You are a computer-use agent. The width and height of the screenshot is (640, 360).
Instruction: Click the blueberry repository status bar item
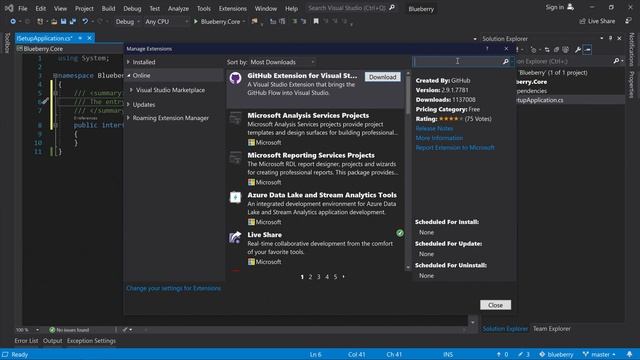pos(556,354)
